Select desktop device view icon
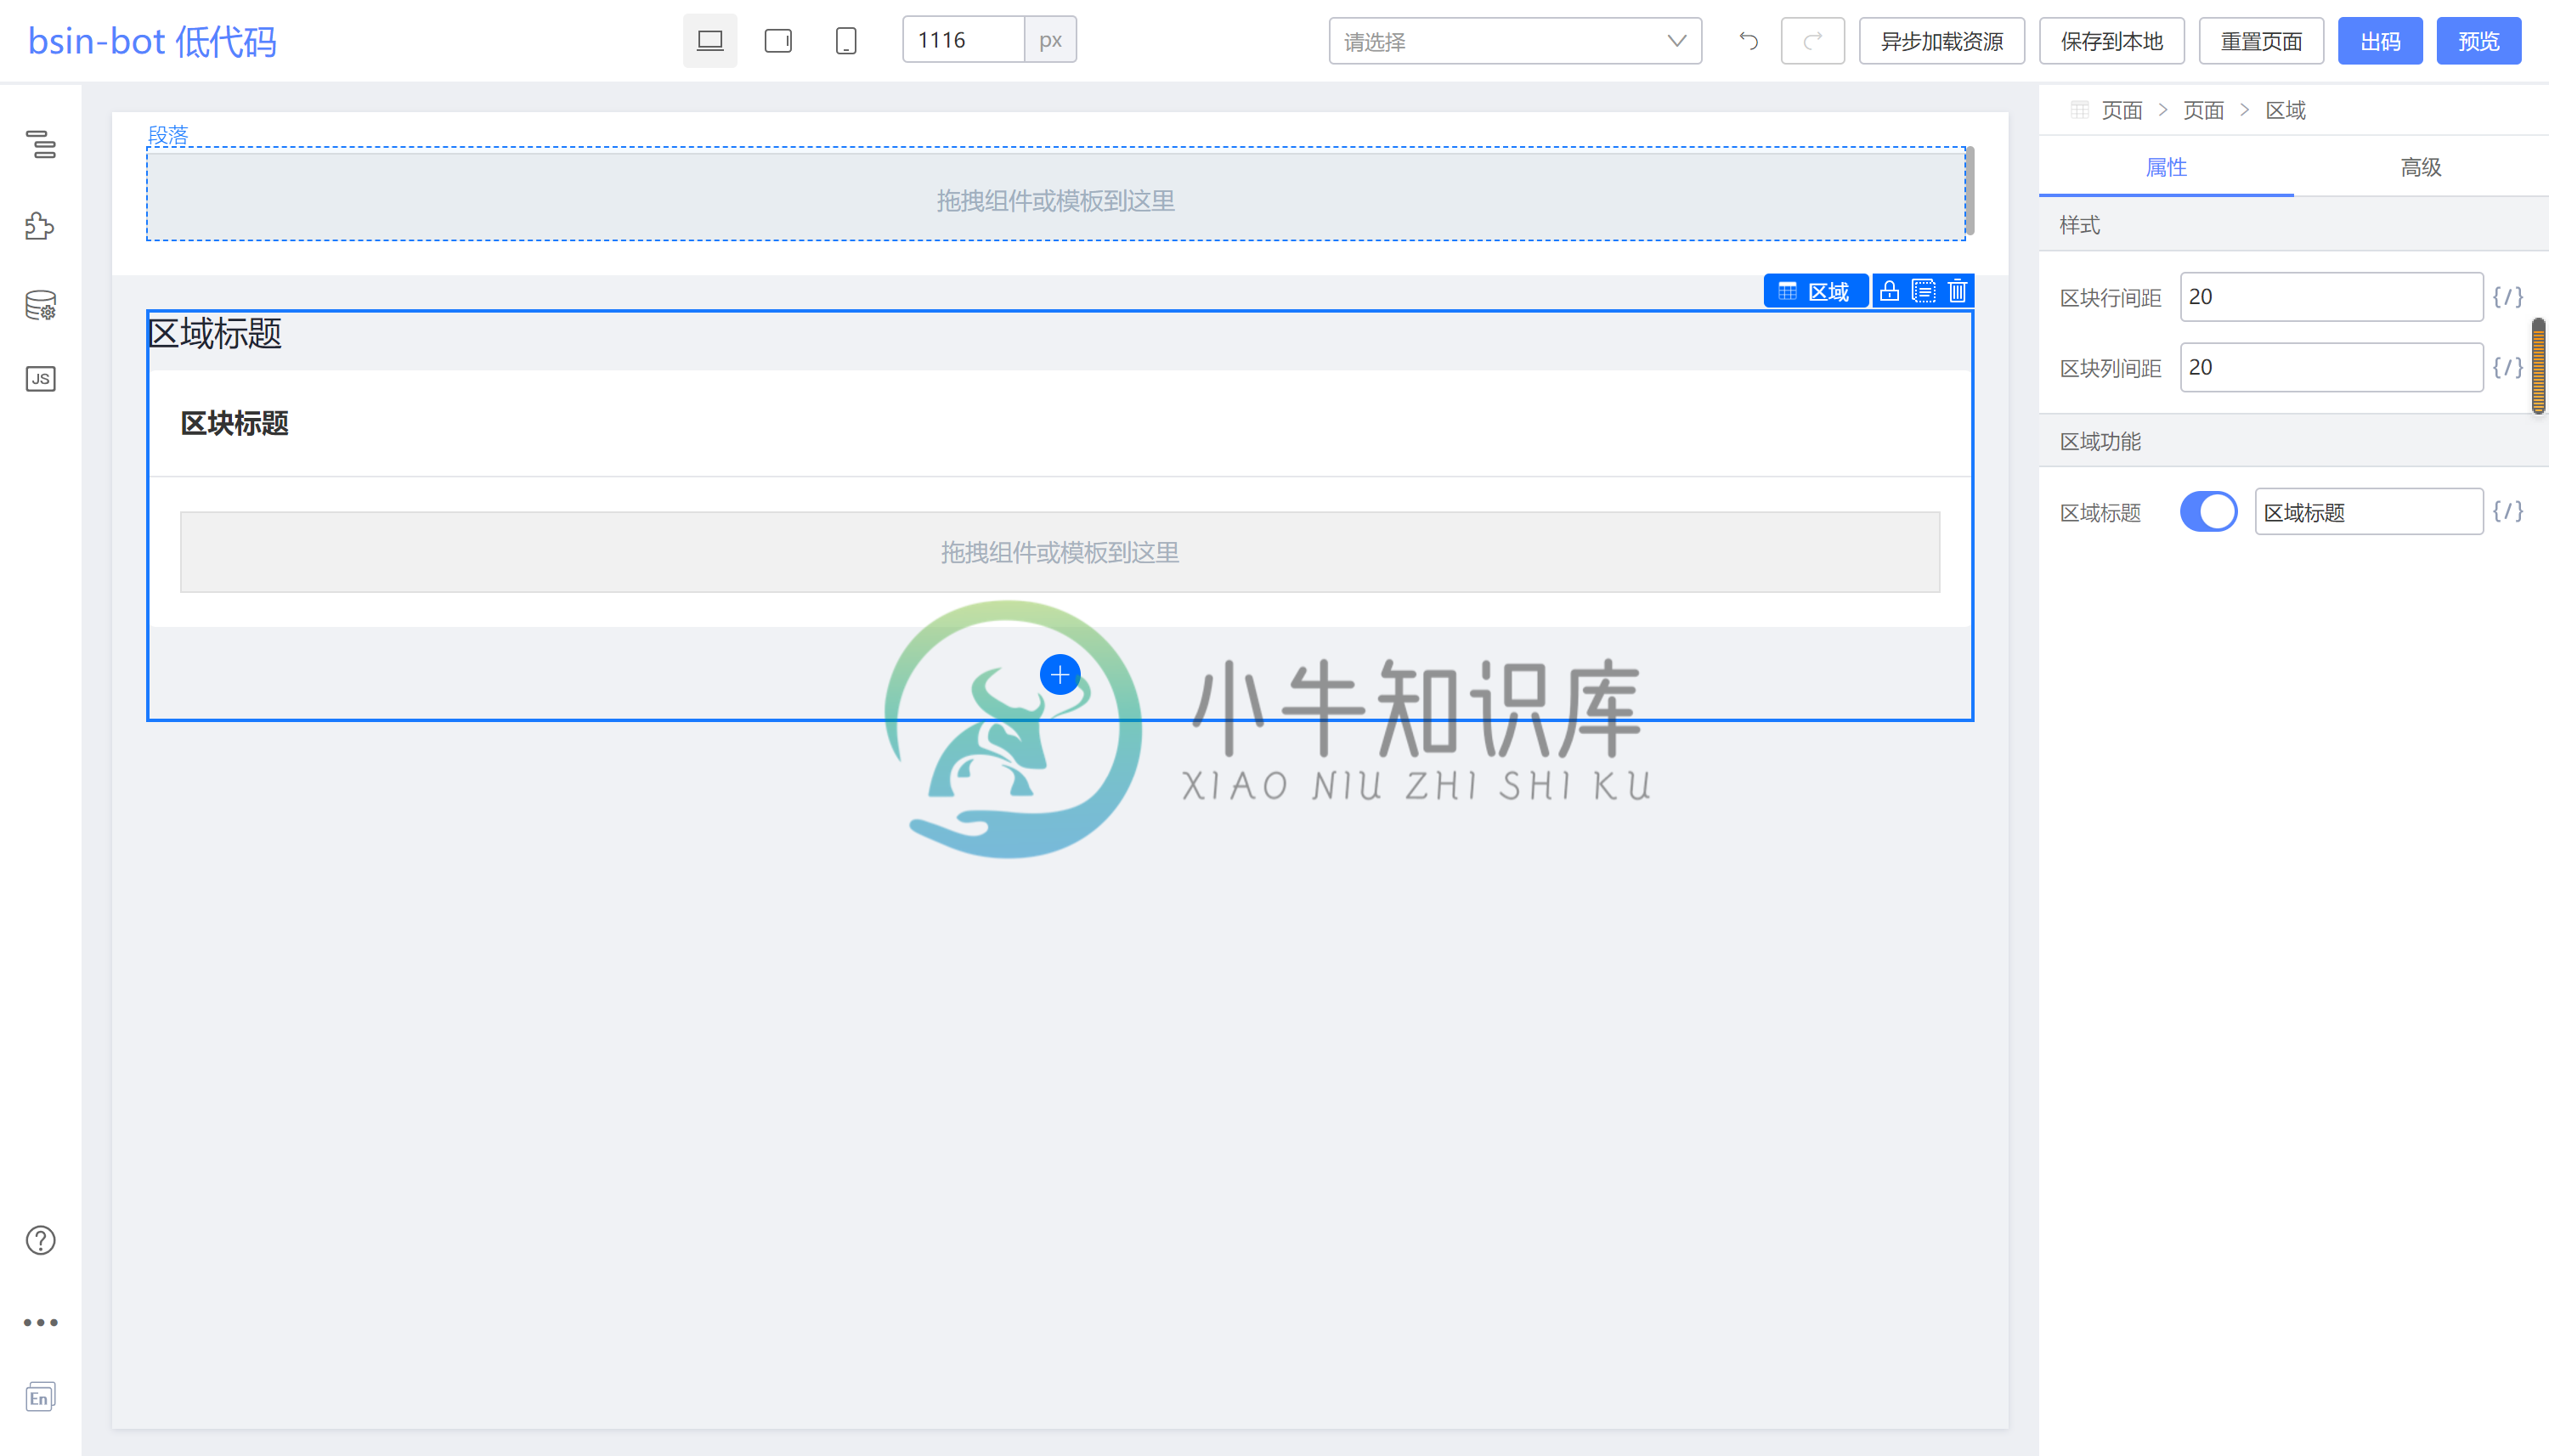This screenshot has height=1456, width=2549. 710,41
